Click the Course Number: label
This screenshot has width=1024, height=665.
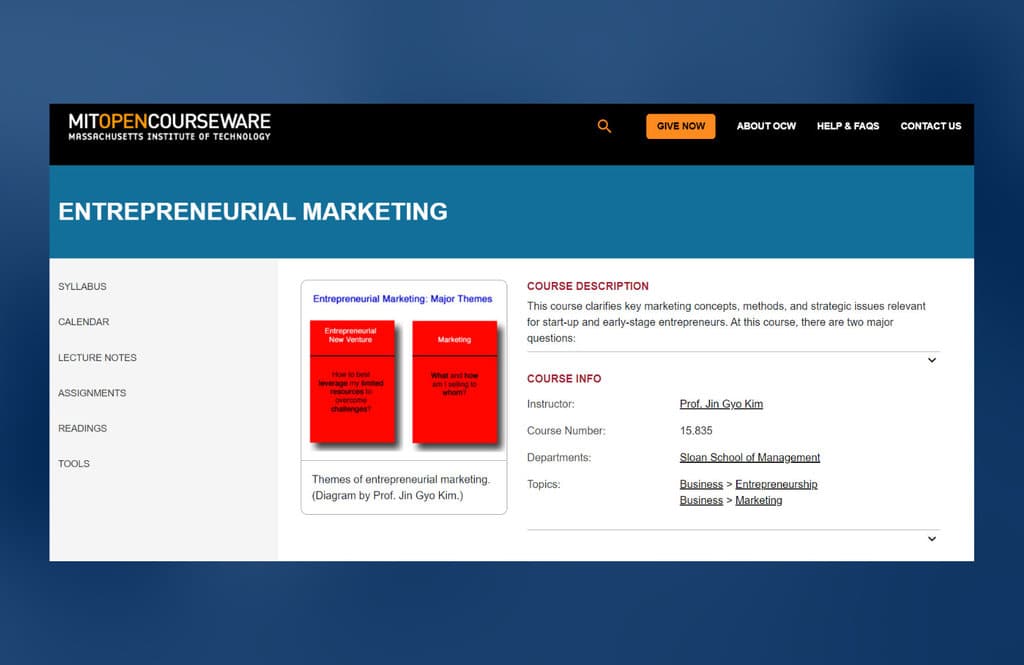[x=566, y=430]
